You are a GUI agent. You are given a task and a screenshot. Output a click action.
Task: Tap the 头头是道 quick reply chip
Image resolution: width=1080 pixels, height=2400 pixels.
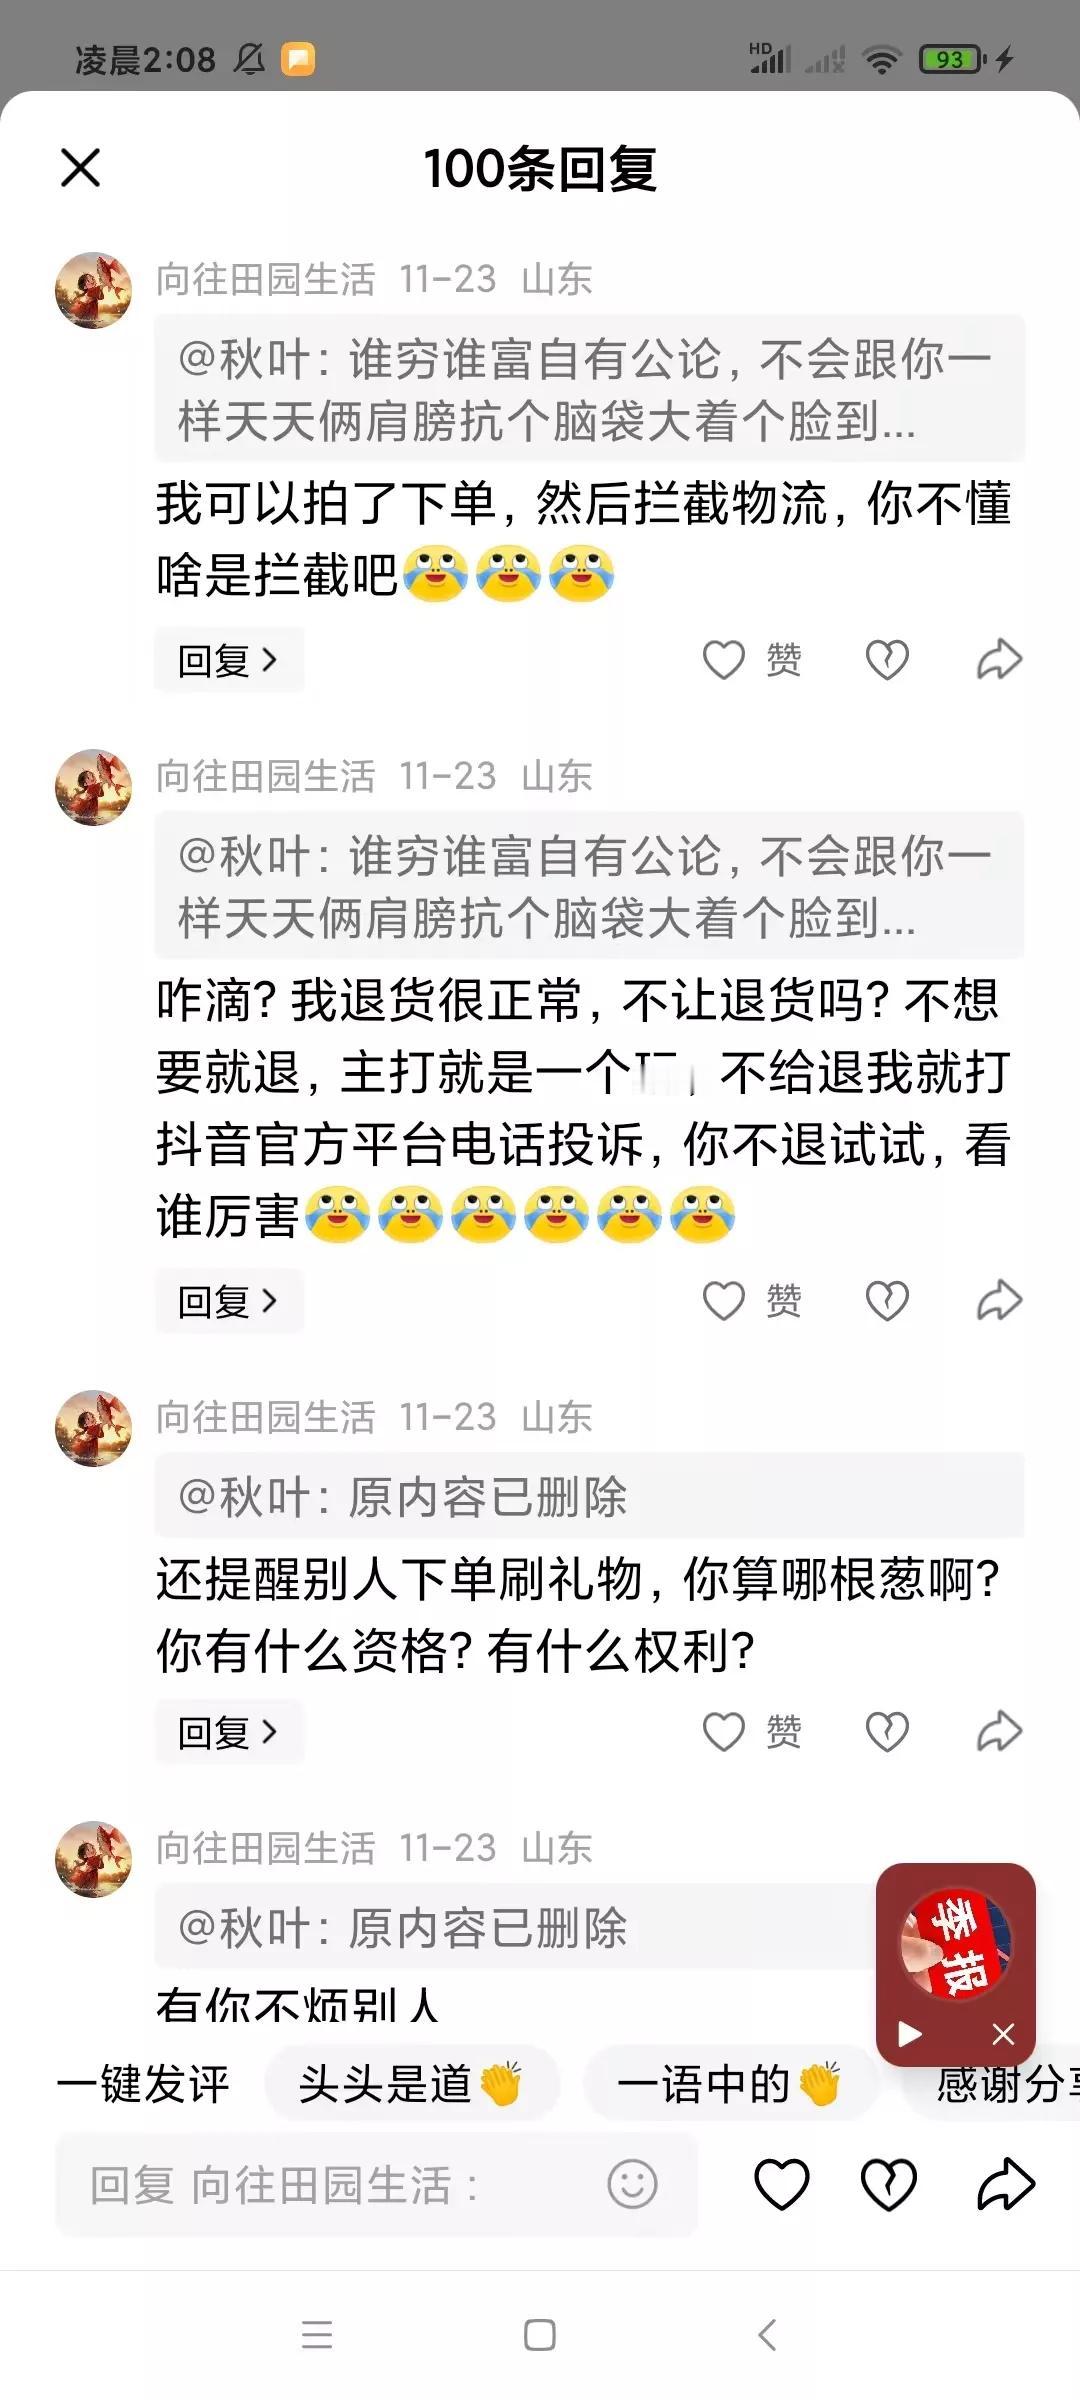coord(411,2085)
